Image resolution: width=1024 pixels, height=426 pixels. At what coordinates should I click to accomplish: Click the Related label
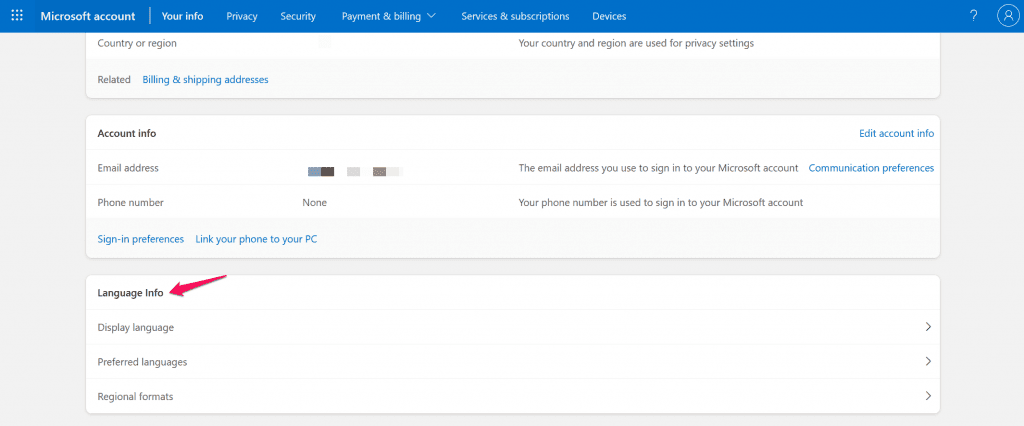pyautogui.click(x=114, y=80)
